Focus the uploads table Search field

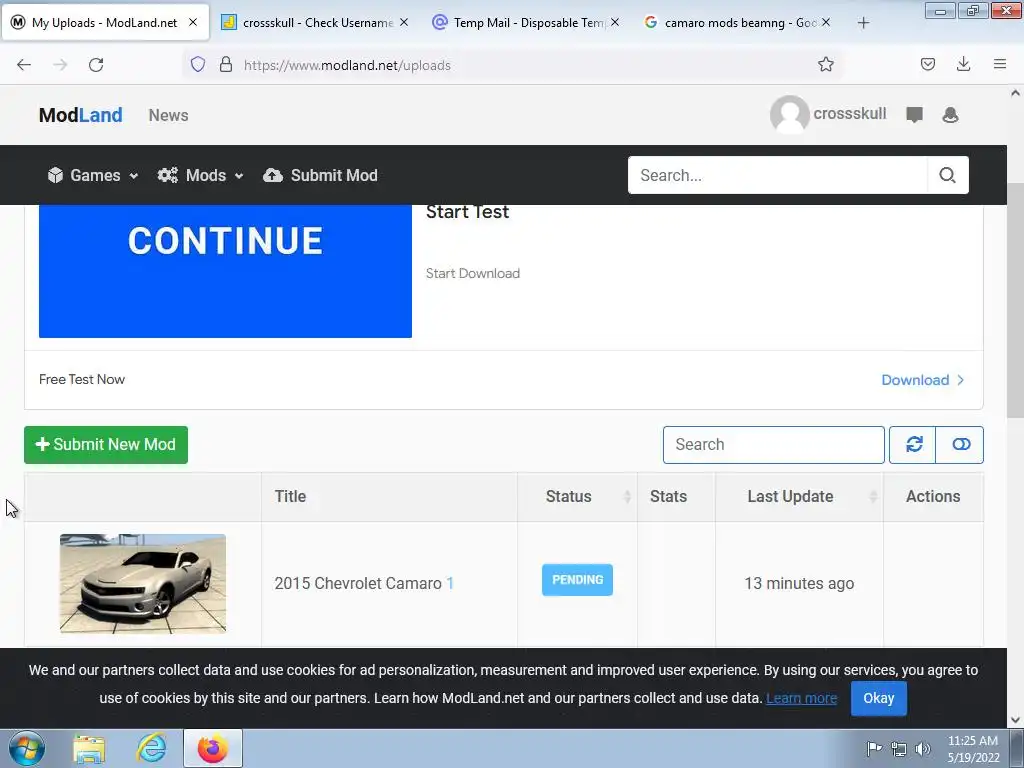click(x=774, y=445)
